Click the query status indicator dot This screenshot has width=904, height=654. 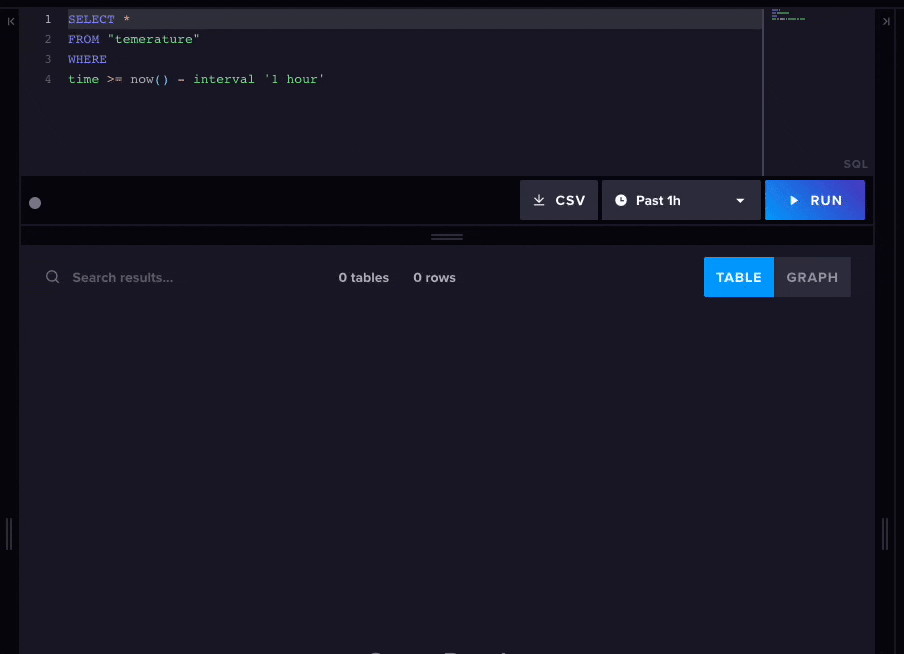(x=34, y=202)
